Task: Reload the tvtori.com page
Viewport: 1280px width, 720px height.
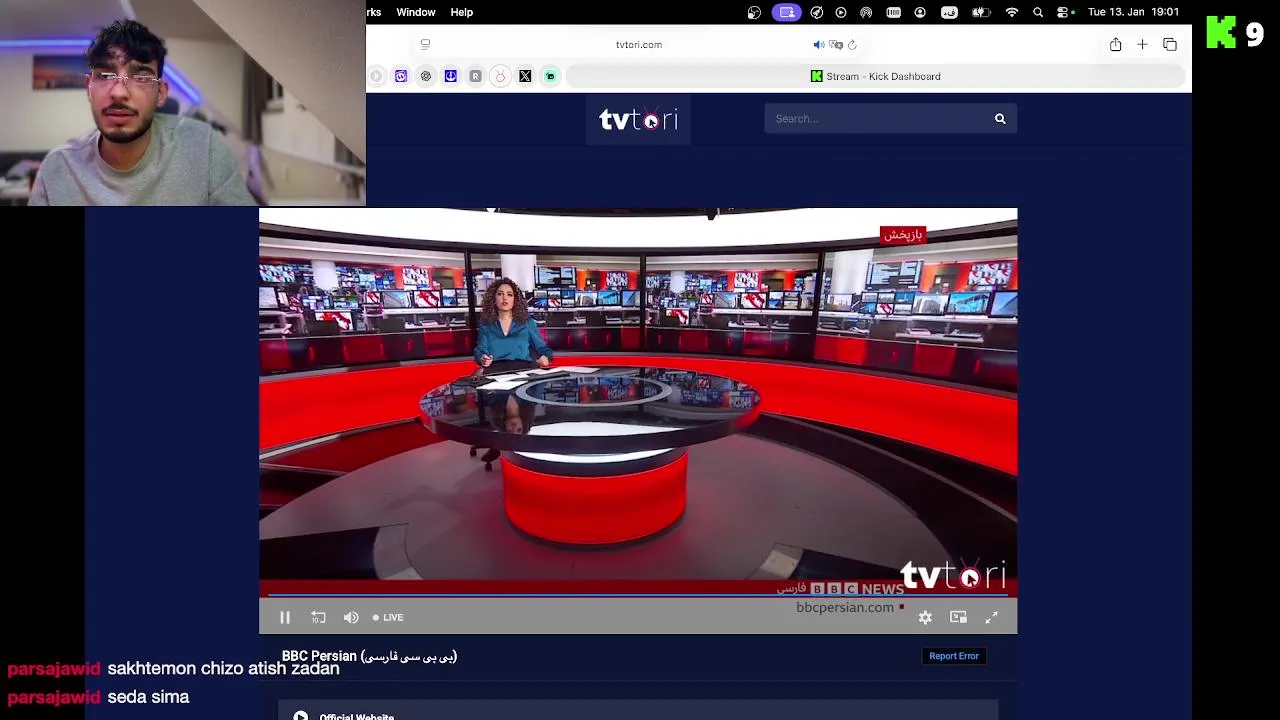Action: pos(852,44)
